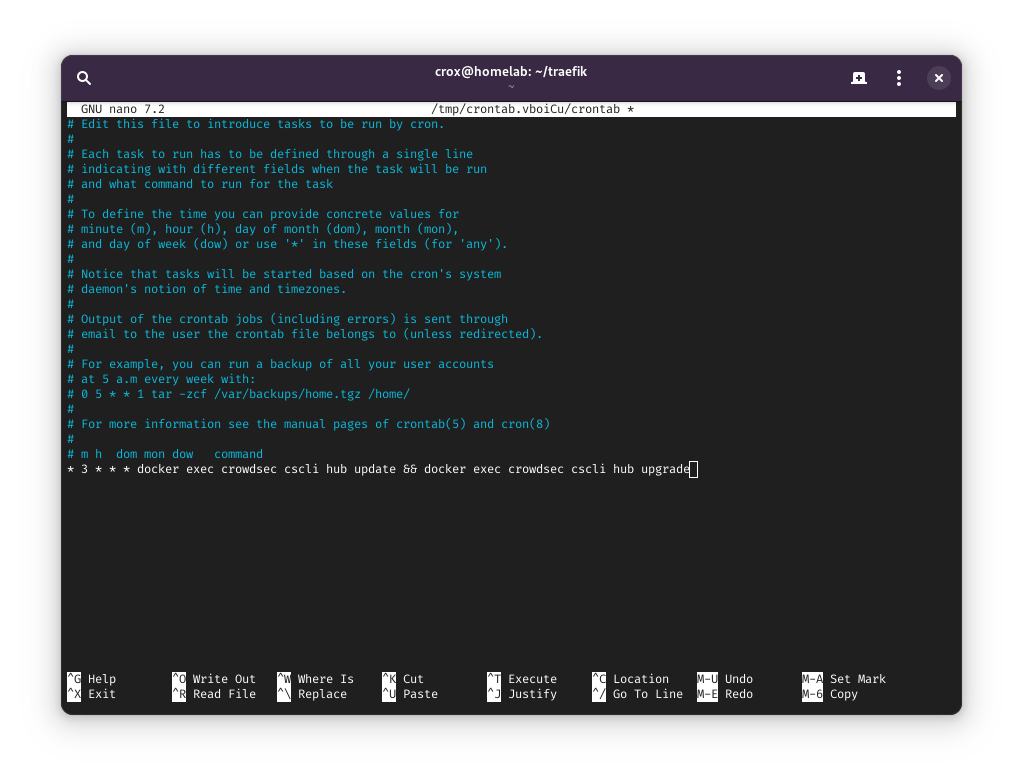Click the ^\ Replace shortcut
Screen dimensions: 1023x782
click(x=313, y=694)
